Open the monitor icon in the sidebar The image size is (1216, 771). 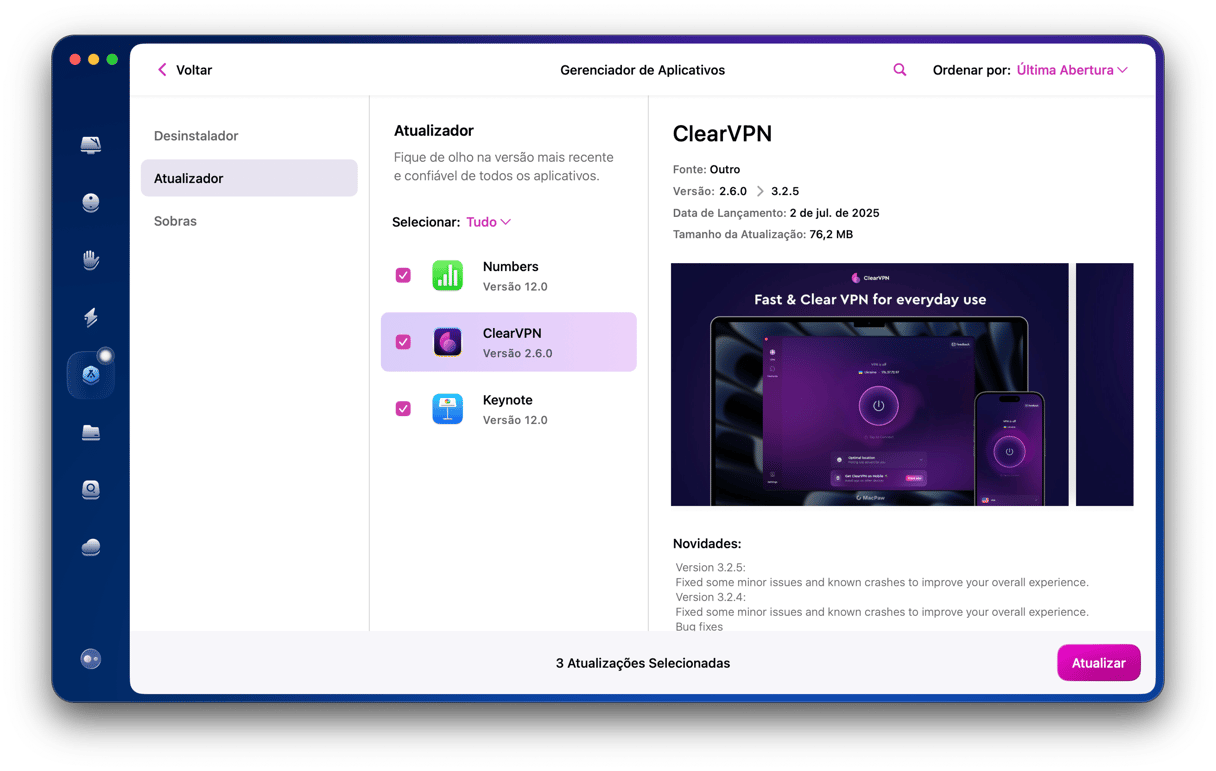tap(91, 146)
